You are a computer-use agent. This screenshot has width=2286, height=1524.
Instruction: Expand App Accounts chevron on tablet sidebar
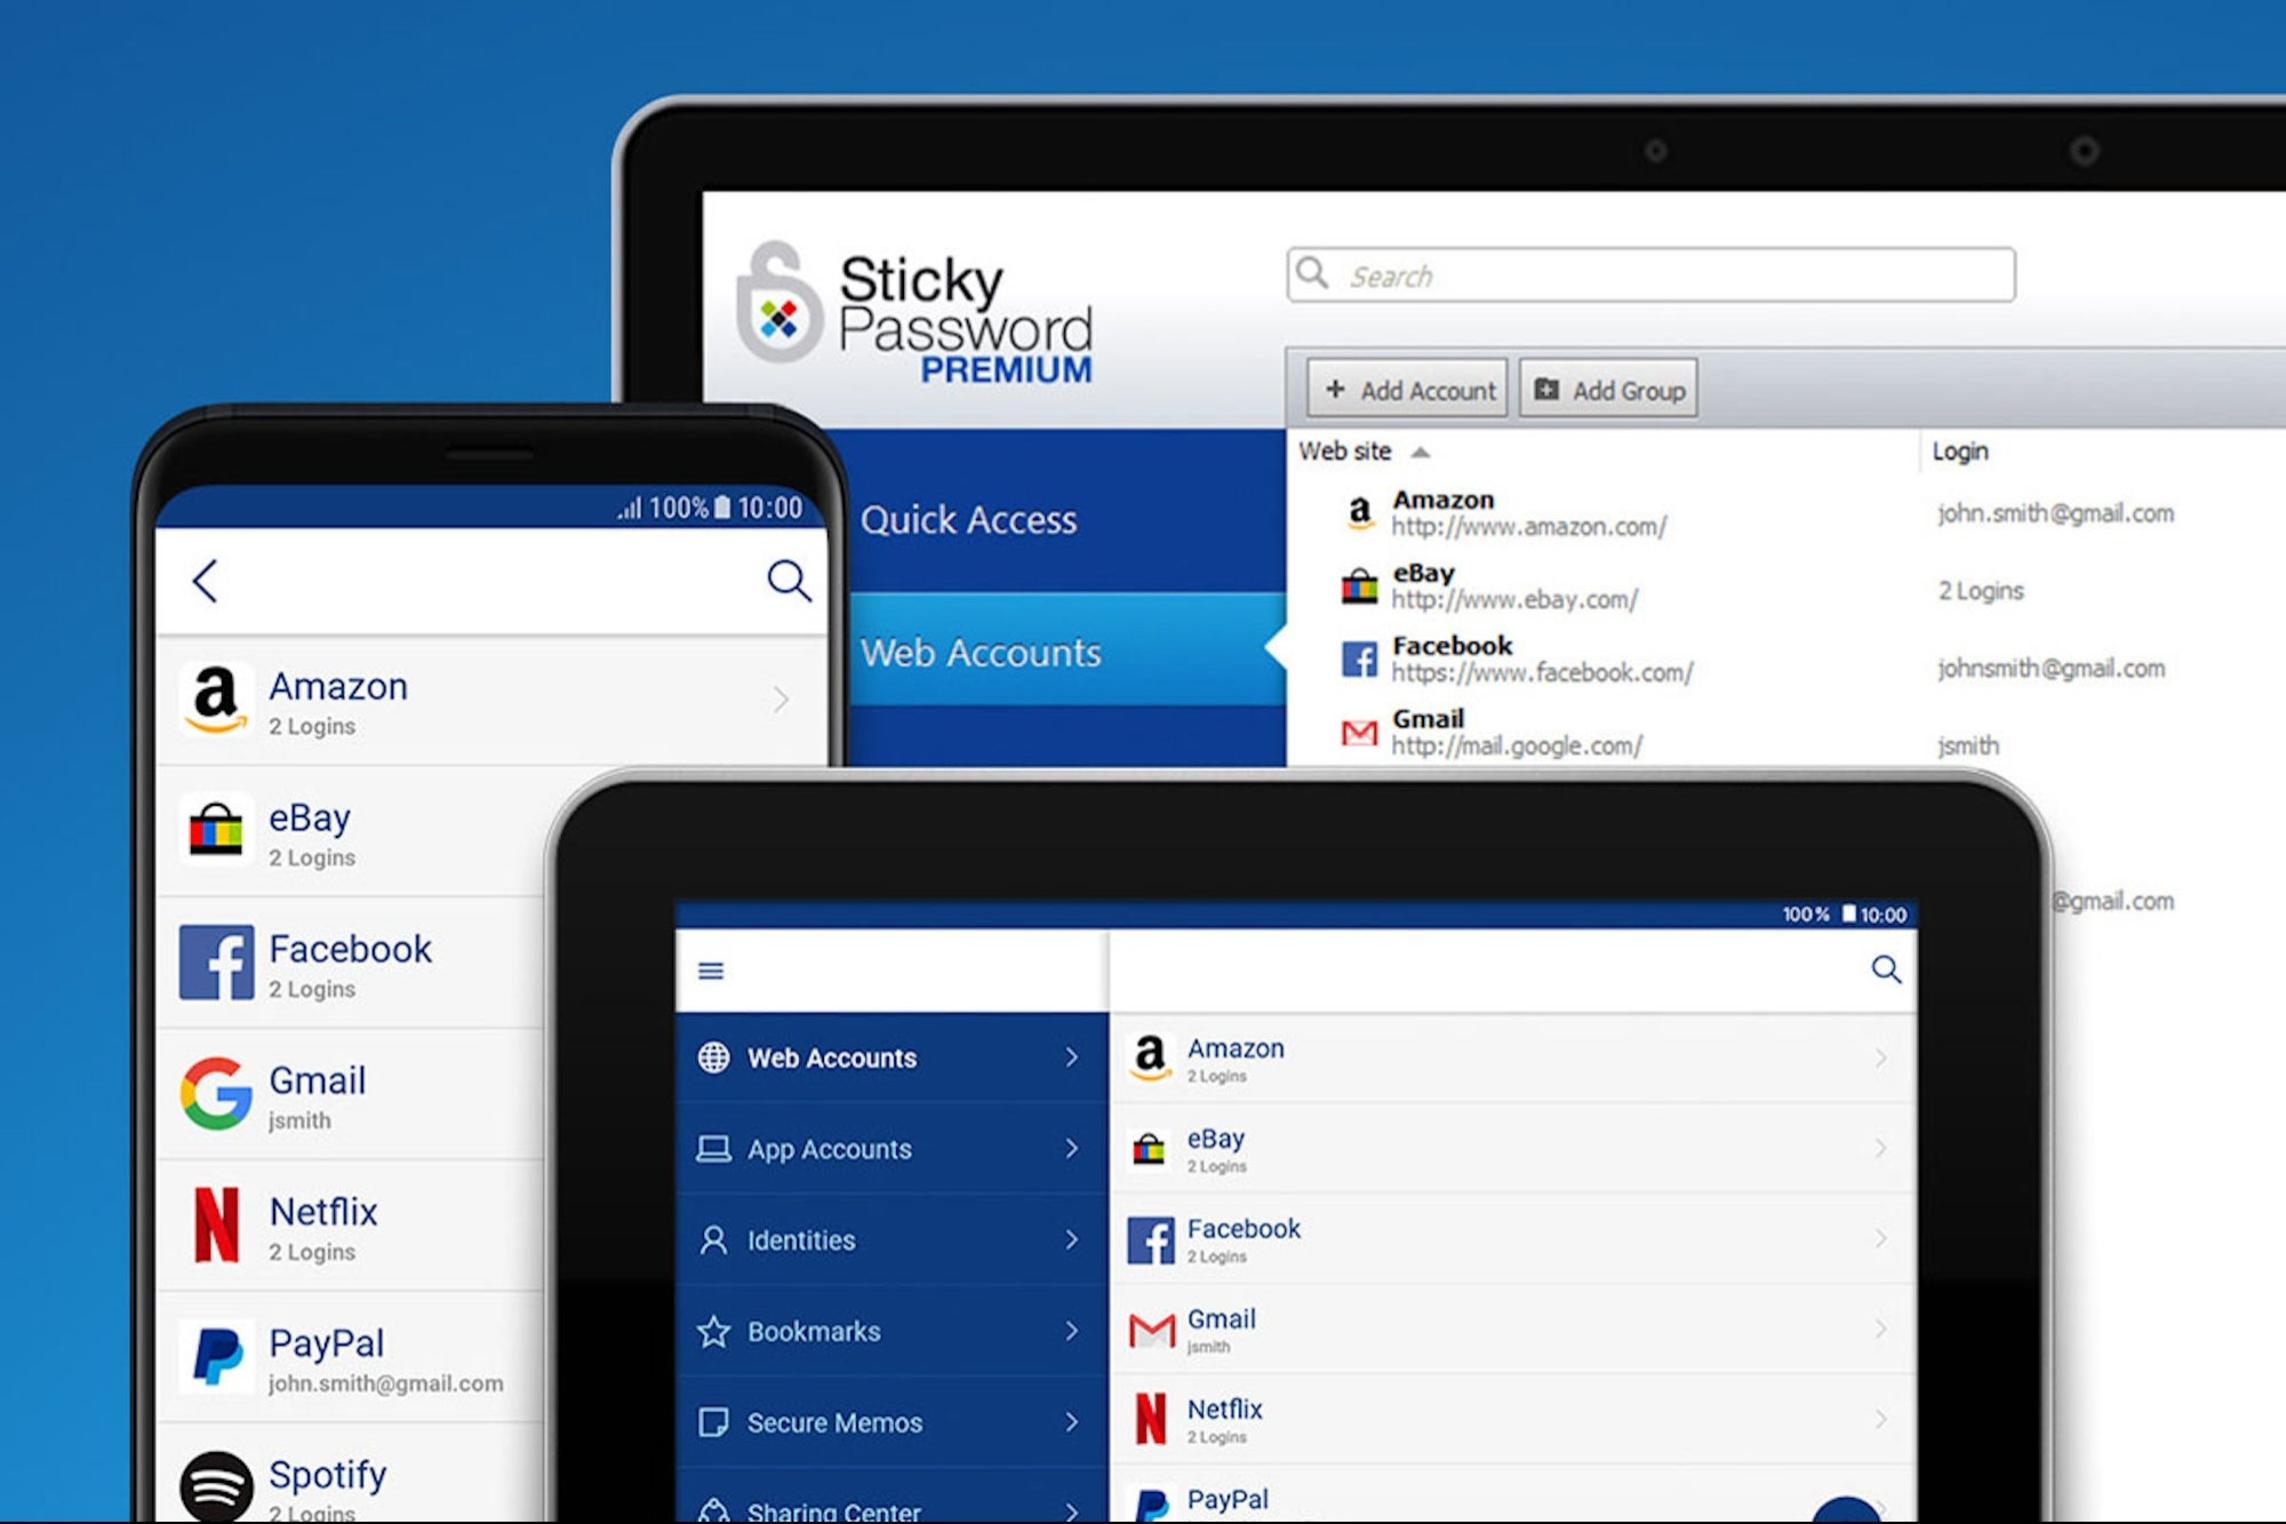point(1071,1148)
